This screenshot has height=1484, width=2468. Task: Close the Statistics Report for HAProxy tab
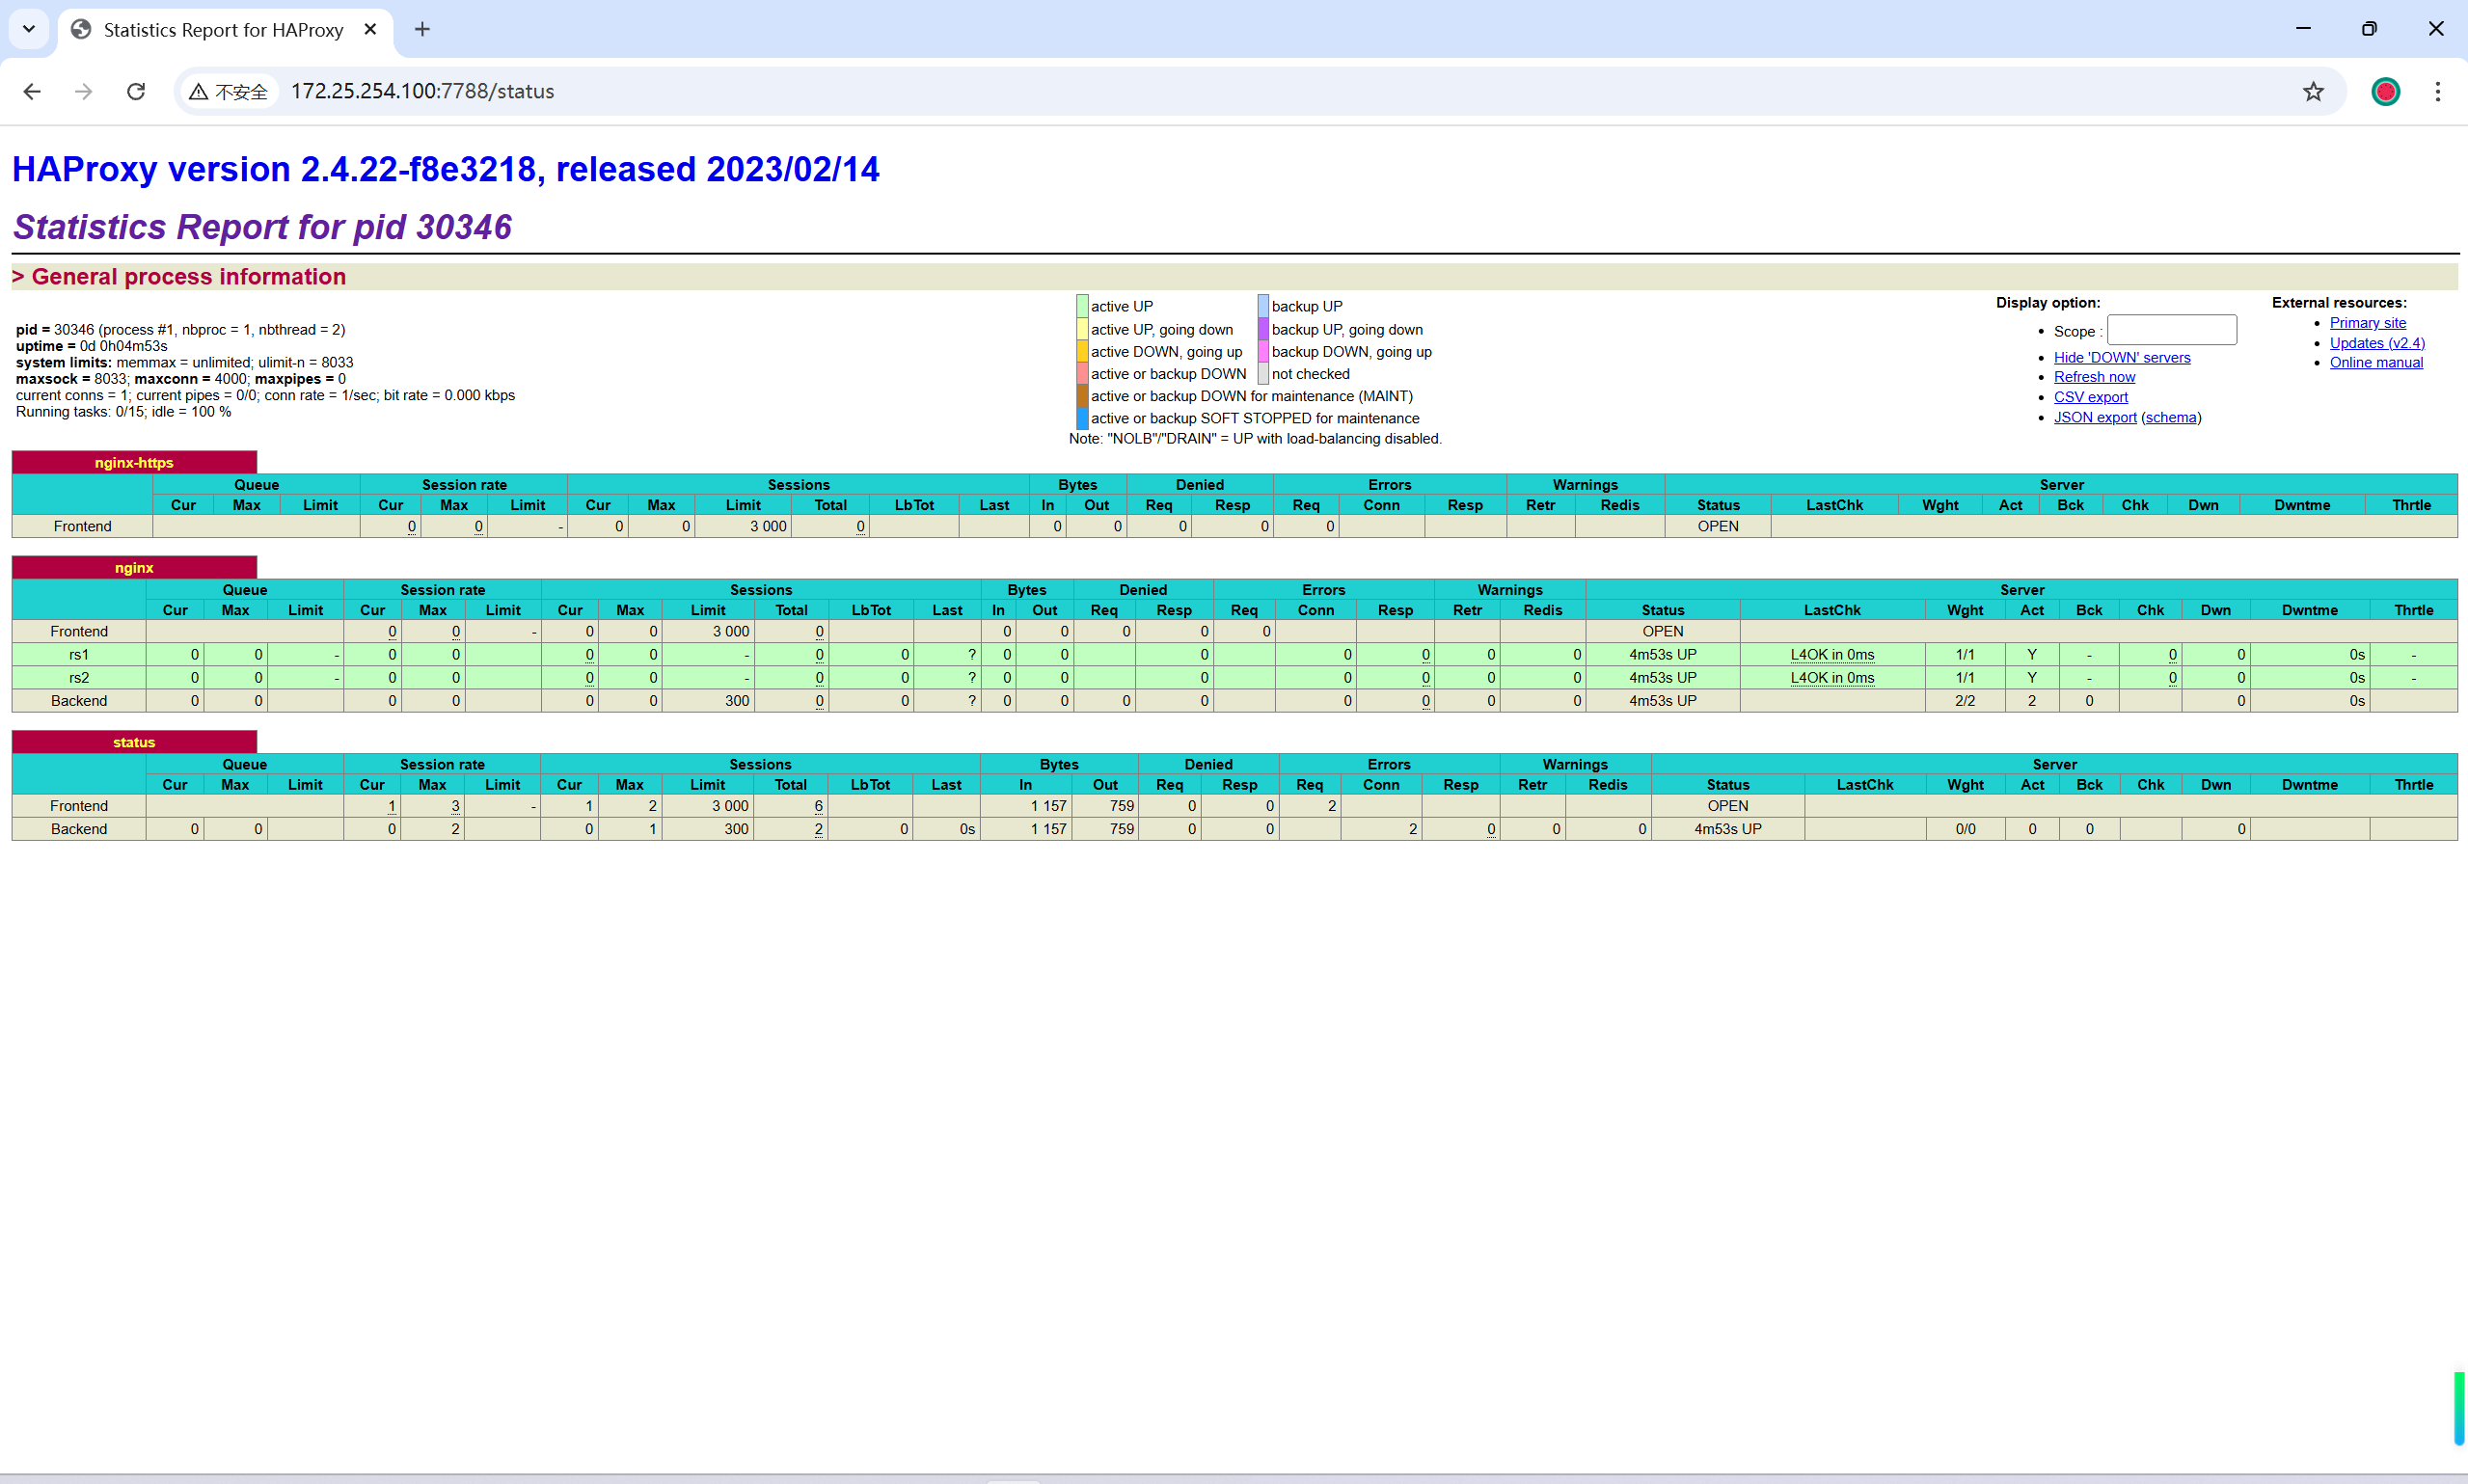point(370,29)
